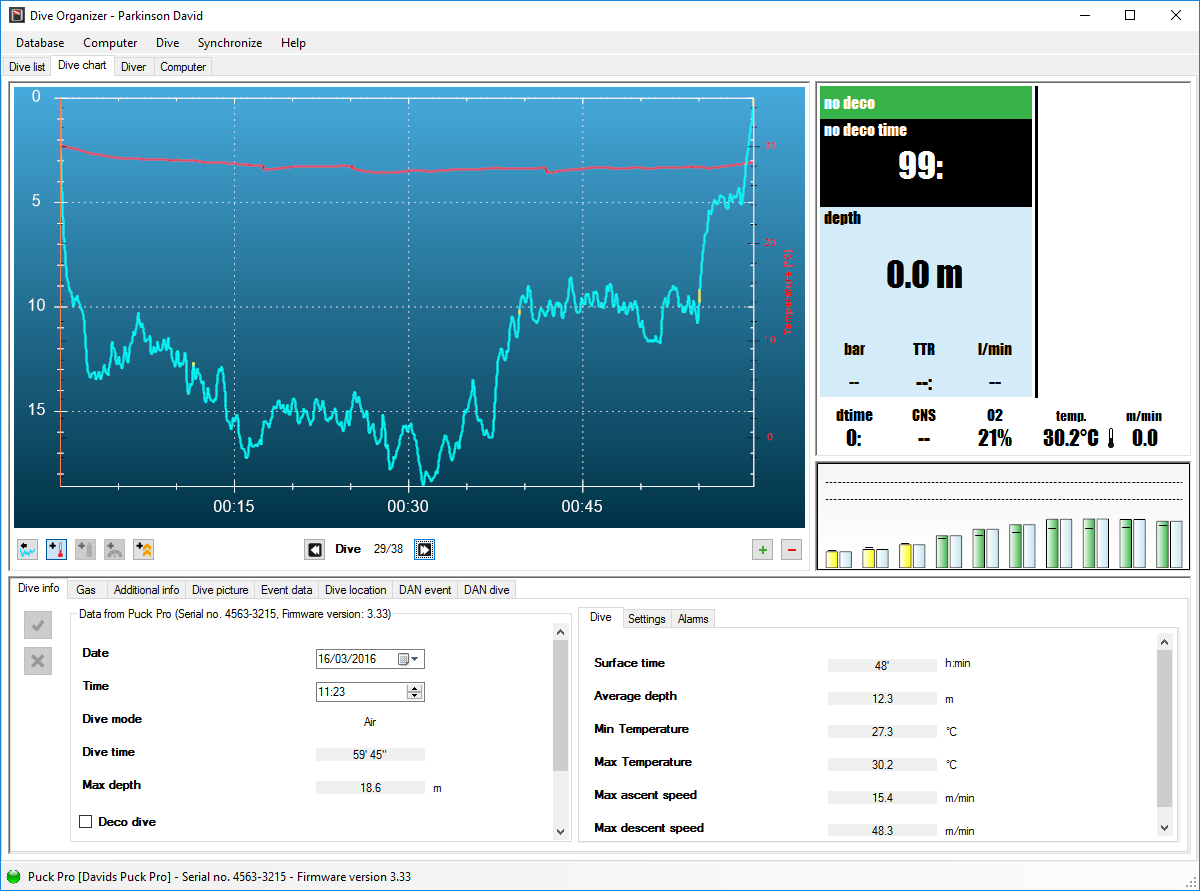Click the temp. 30.2°C readout

(1071, 438)
